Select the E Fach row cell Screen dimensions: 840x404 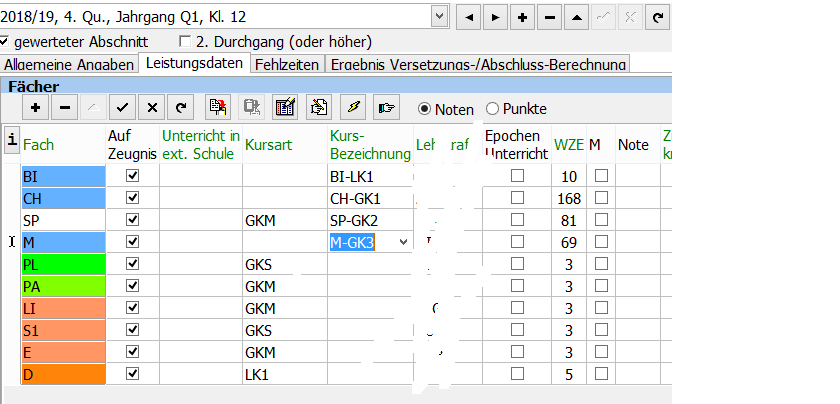click(x=63, y=352)
